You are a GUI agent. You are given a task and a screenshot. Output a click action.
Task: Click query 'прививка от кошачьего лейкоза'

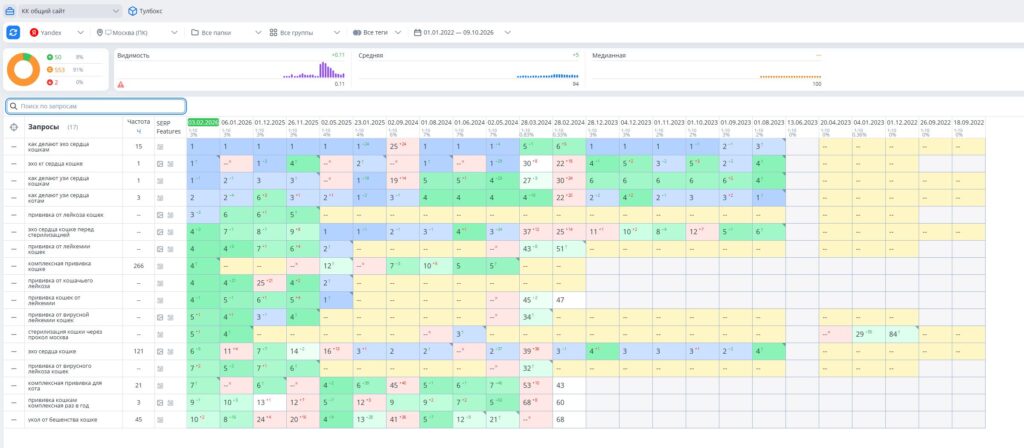(x=60, y=283)
